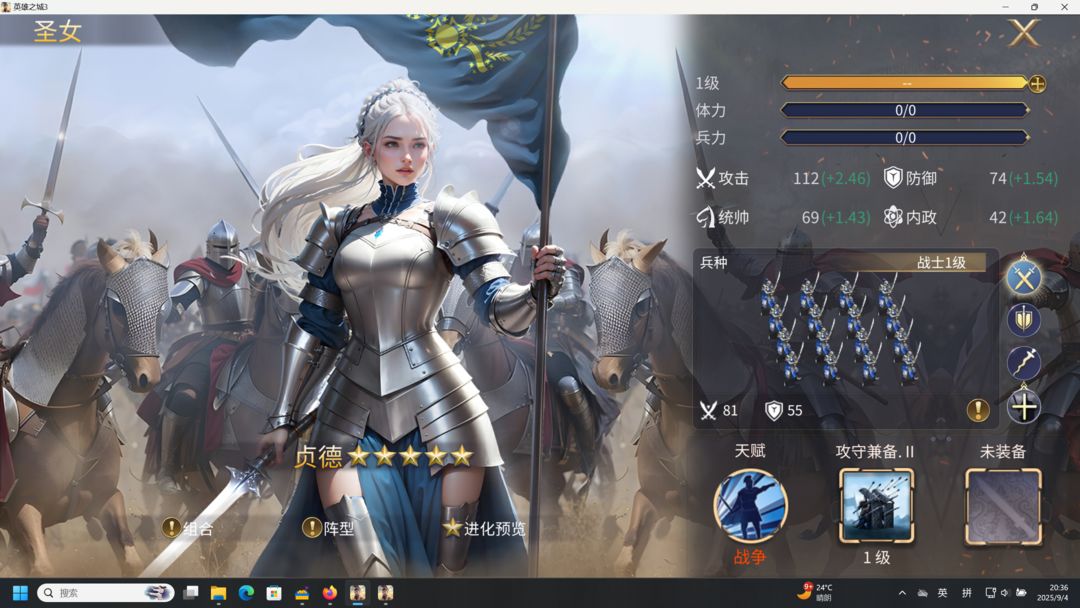Open the 攻守兼备 II skill thumbnail

[x=876, y=507]
